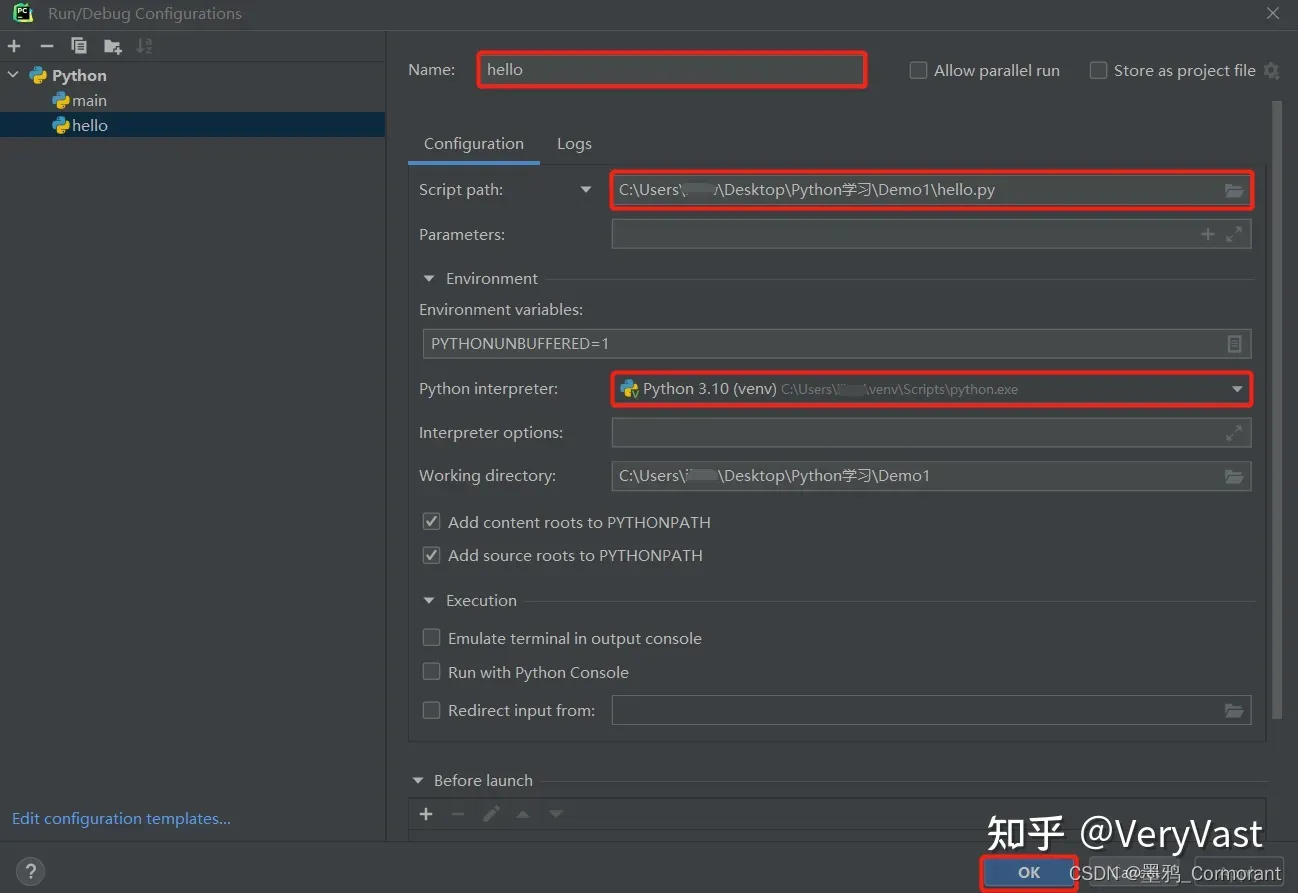The width and height of the screenshot is (1298, 893).
Task: Click the configuration panel vertical scrollbar
Action: (x=1276, y=410)
